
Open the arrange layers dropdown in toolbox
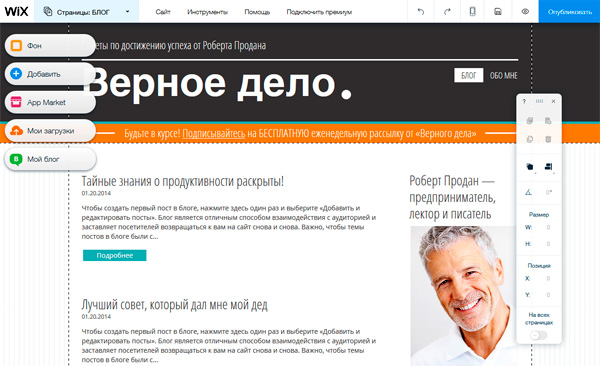pos(530,167)
